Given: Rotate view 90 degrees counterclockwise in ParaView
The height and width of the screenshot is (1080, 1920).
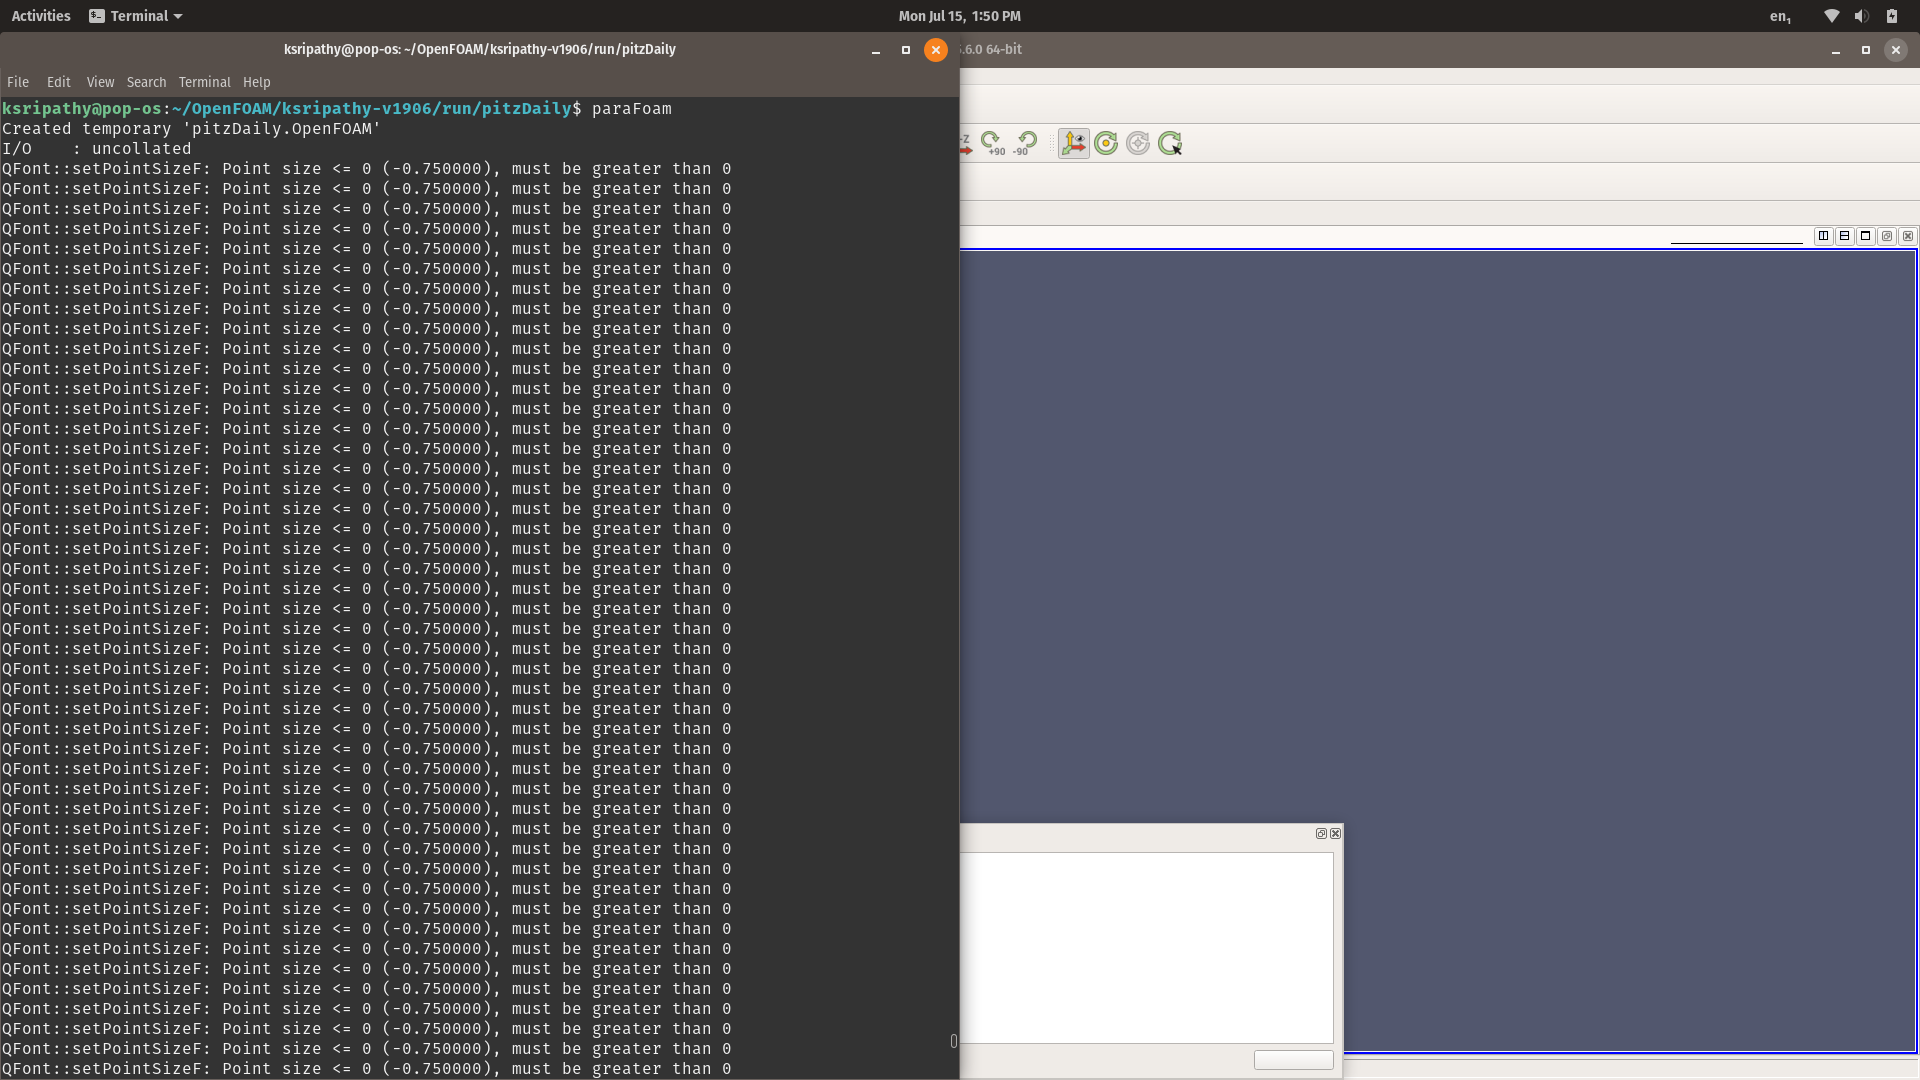Looking at the screenshot, I should [x=1024, y=143].
